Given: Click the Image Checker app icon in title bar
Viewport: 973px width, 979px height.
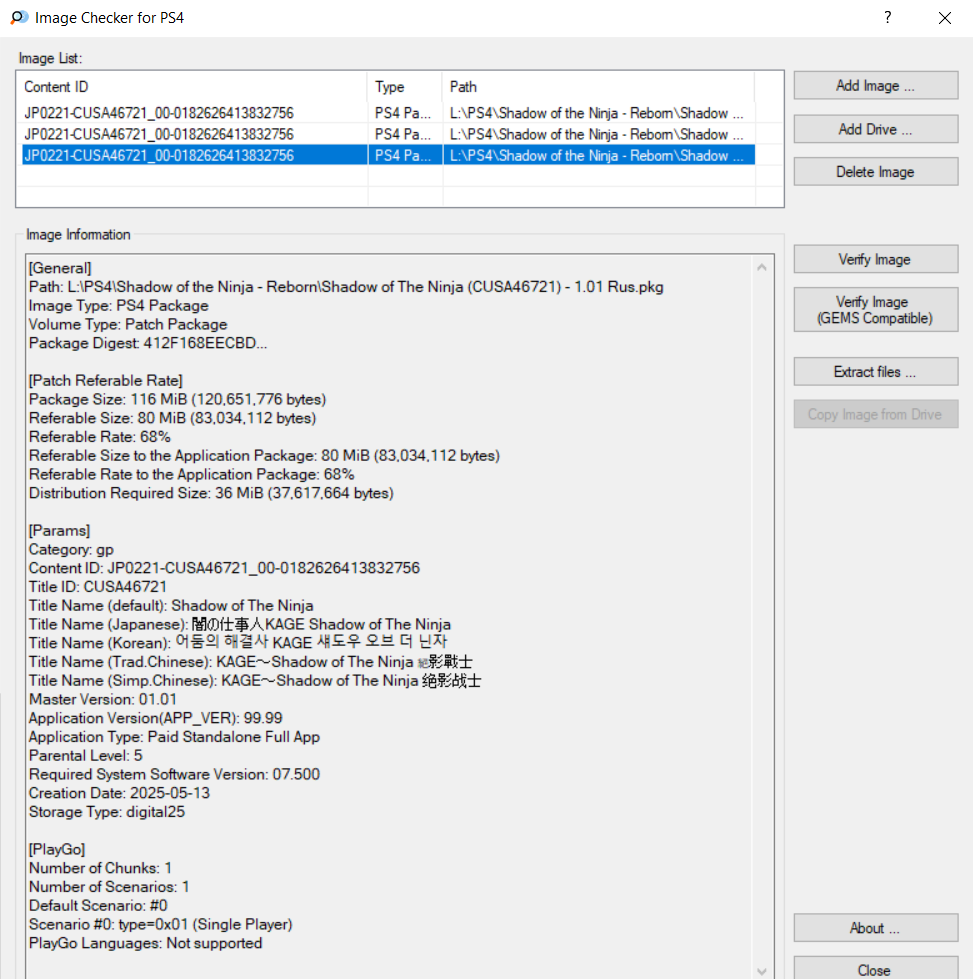Looking at the screenshot, I should pos(19,17).
